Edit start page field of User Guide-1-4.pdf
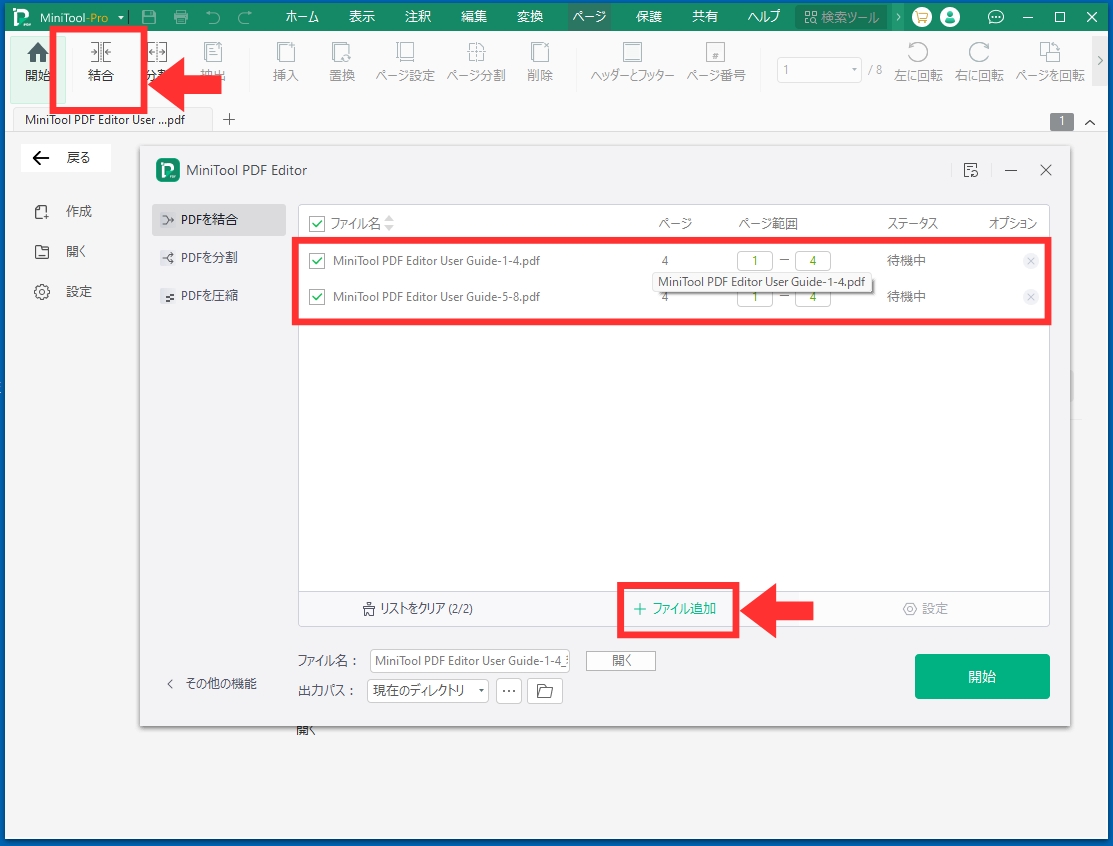The width and height of the screenshot is (1113, 846). pyautogui.click(x=755, y=261)
